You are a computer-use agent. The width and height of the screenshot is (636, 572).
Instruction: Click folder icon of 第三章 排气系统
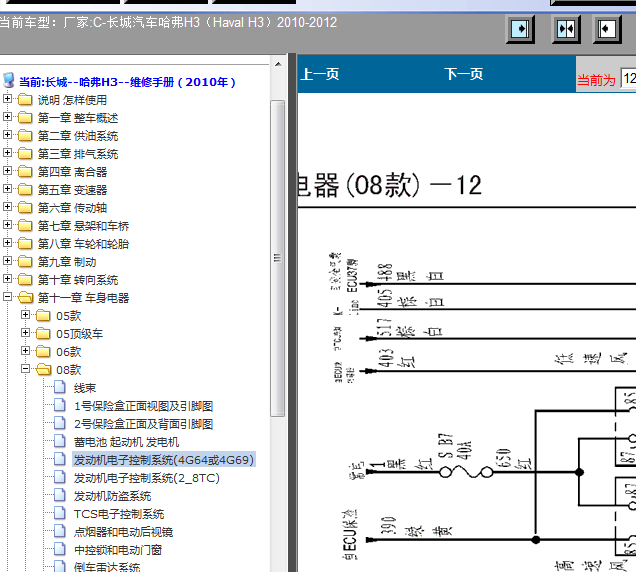pyautogui.click(x=25, y=153)
